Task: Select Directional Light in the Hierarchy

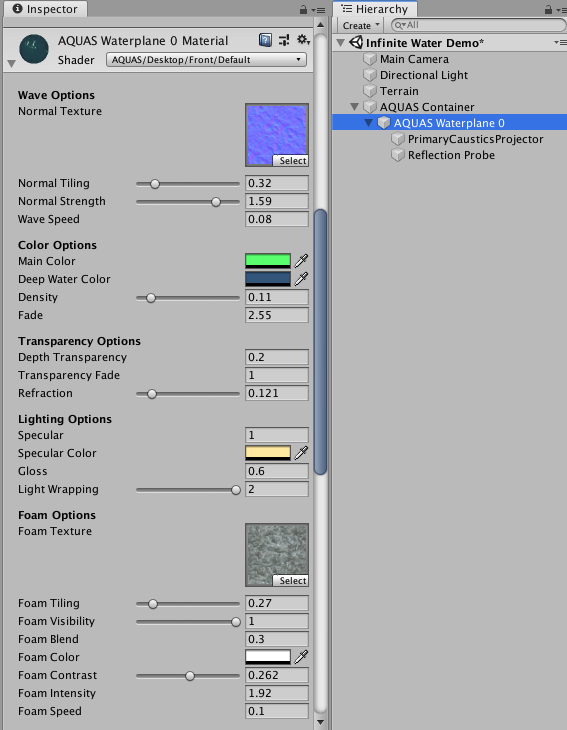Action: click(x=424, y=75)
